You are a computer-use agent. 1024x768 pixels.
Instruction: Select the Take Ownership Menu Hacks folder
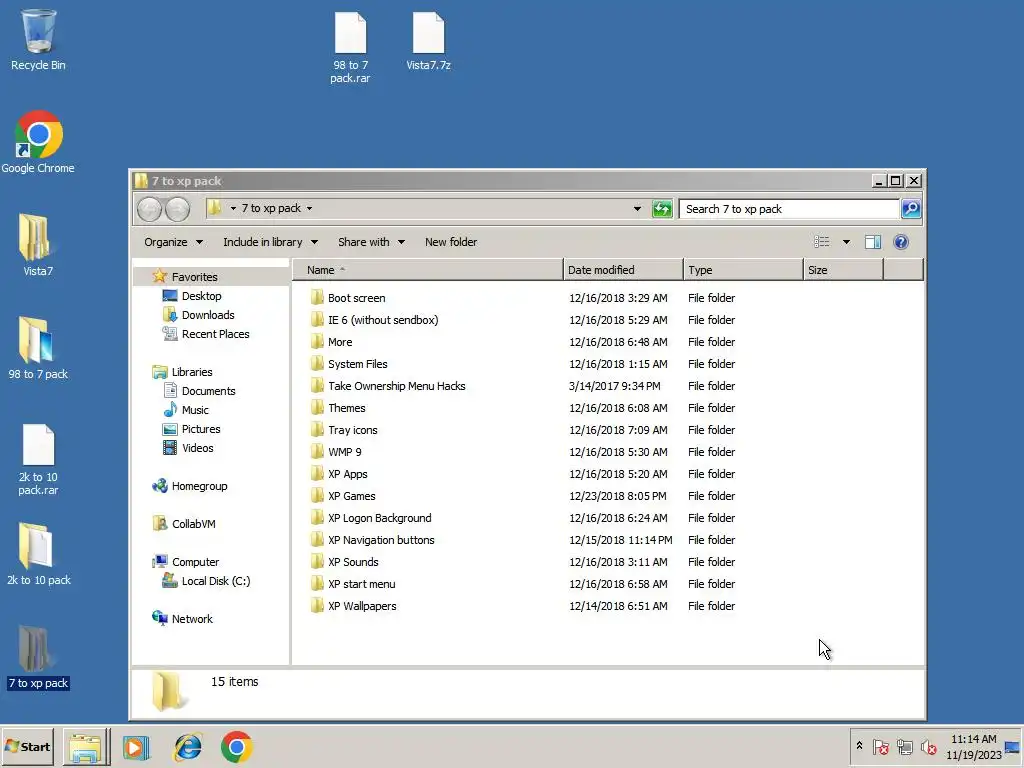(x=396, y=386)
